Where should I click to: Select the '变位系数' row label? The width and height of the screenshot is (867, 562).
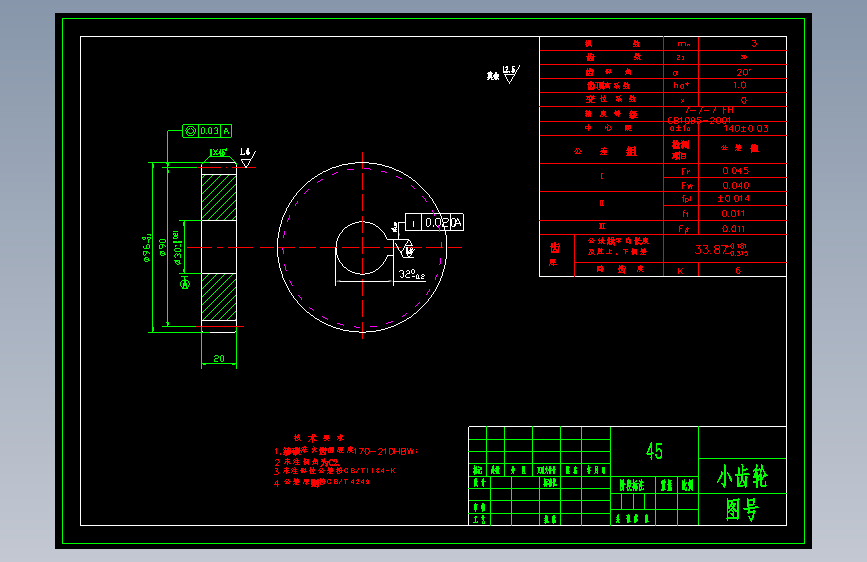tap(611, 99)
